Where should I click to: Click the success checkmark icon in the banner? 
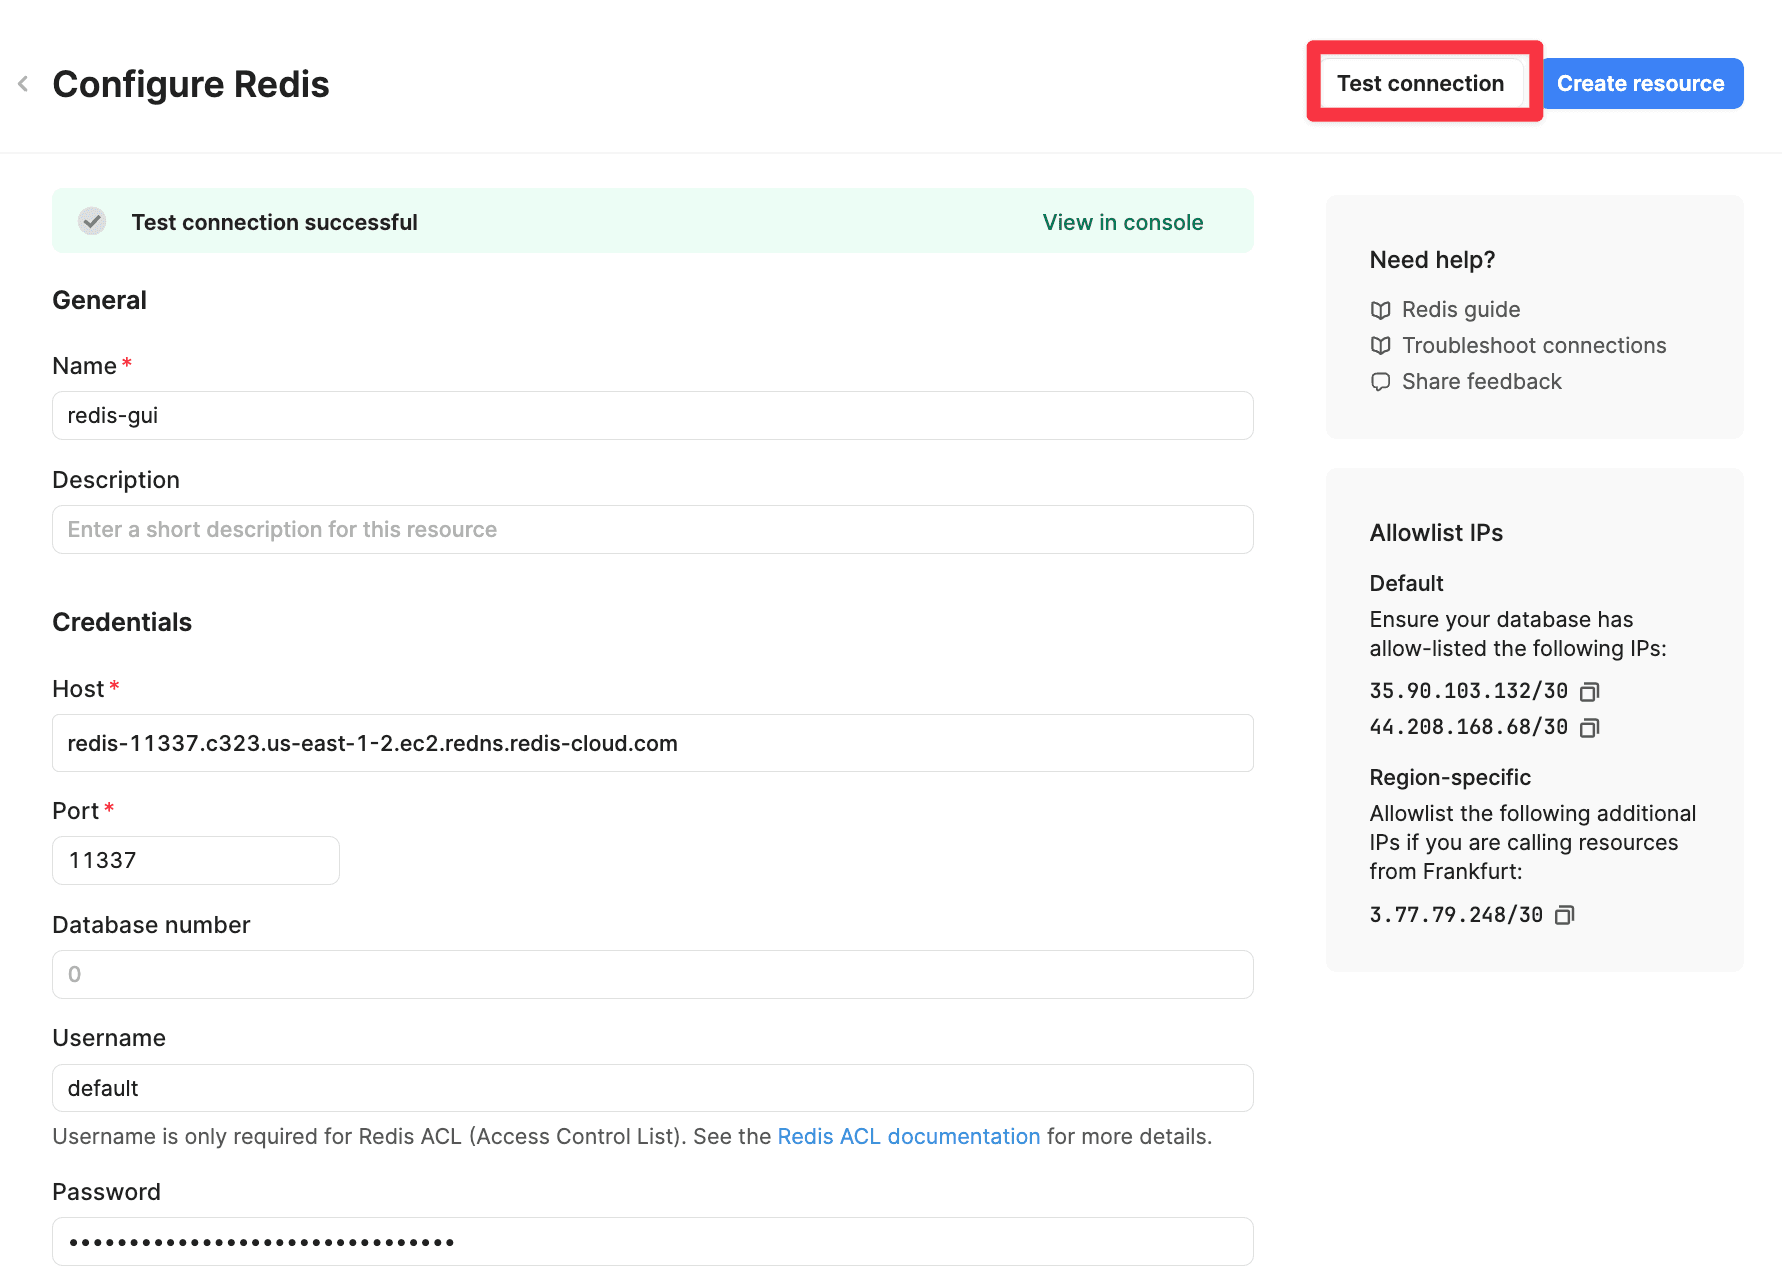point(93,221)
